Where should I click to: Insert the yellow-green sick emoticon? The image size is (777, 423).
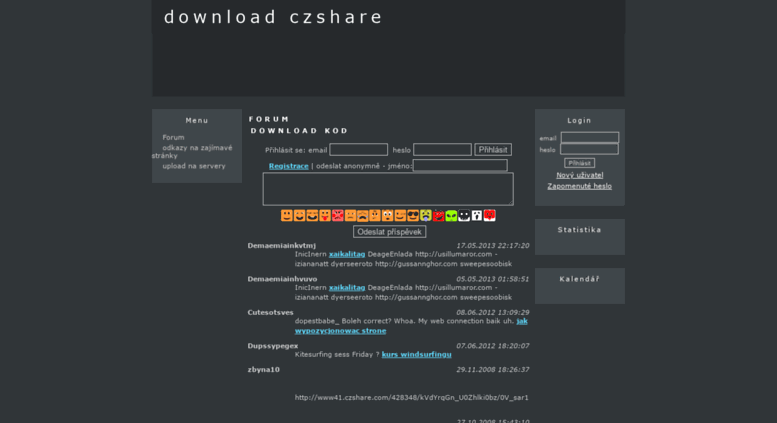(x=426, y=215)
